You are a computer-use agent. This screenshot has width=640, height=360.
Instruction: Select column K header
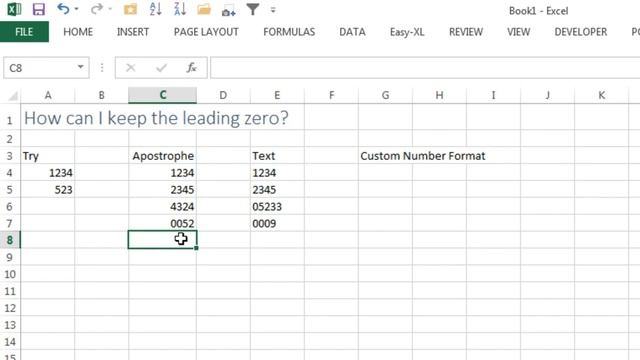[602, 95]
